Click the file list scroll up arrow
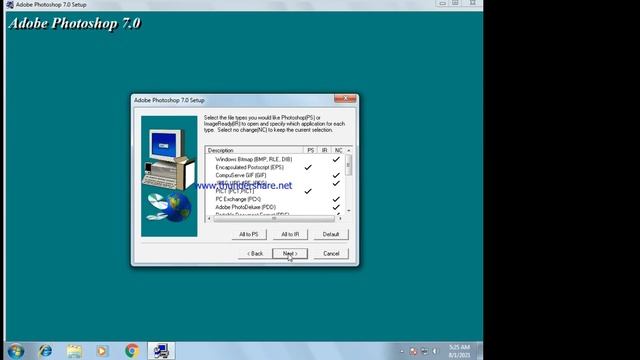The image size is (640, 360). [x=349, y=151]
